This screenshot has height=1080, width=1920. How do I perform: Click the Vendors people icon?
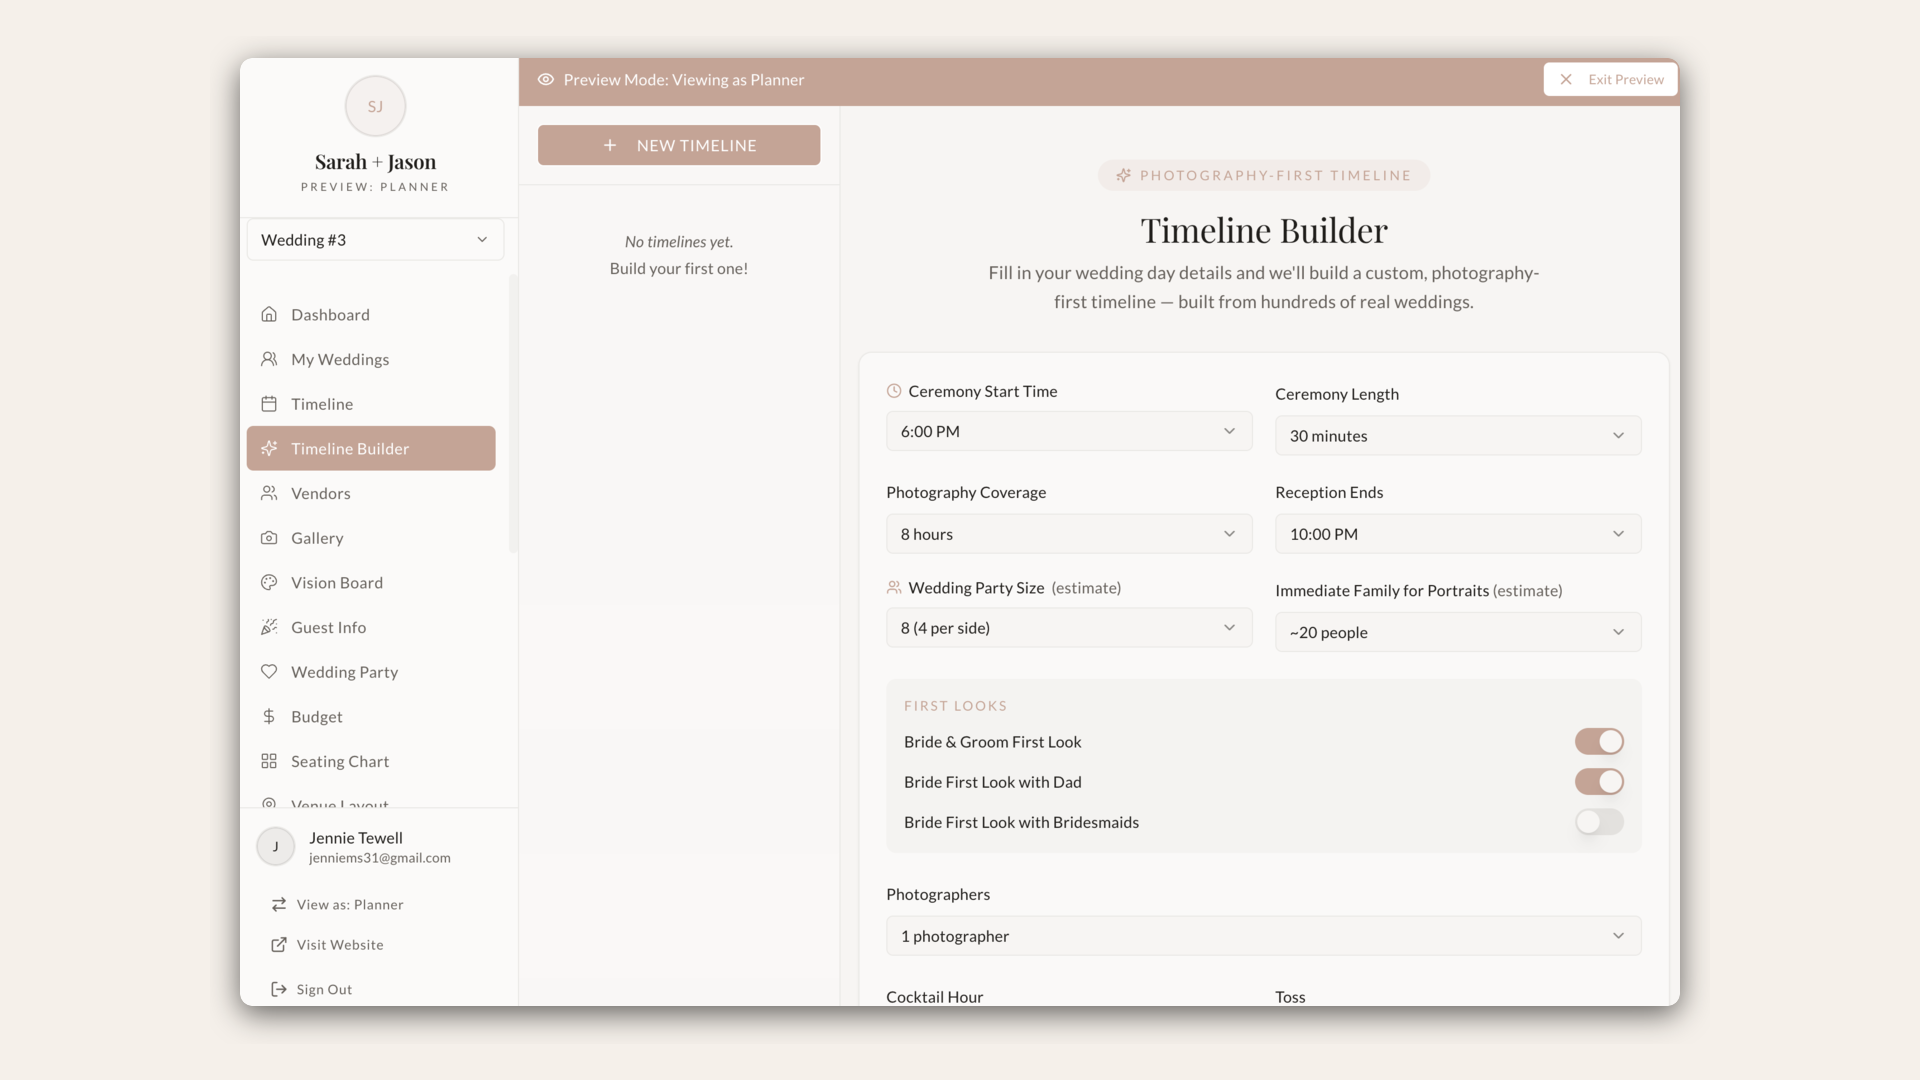coord(269,493)
